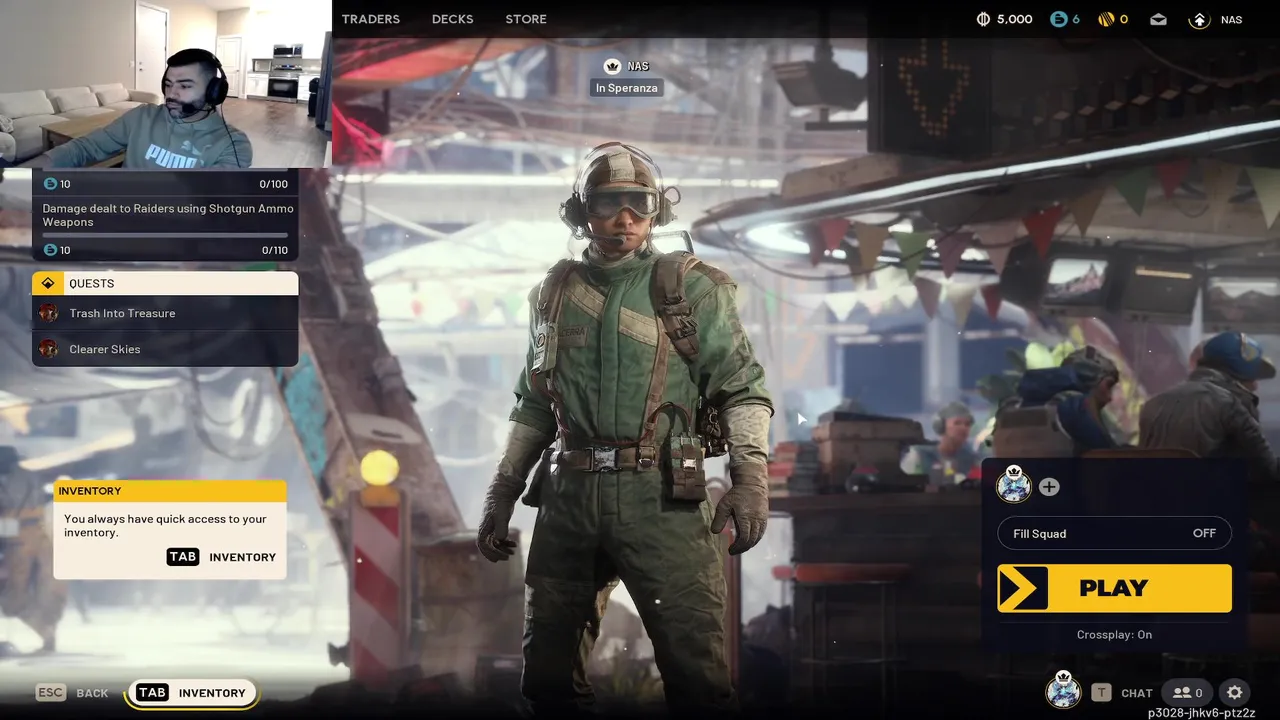Viewport: 1280px width, 720px height.
Task: Click the Quests diamond icon
Action: 48,283
